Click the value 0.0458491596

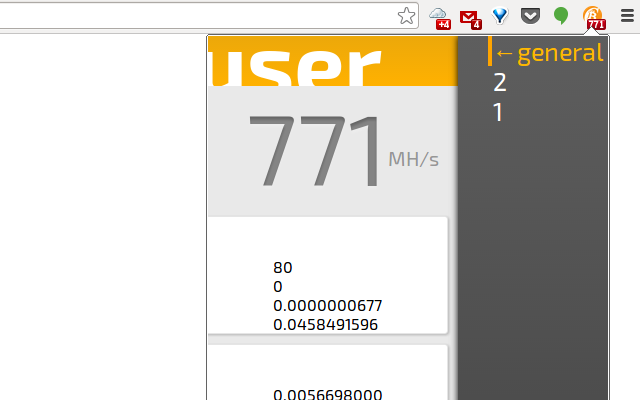[x=325, y=325]
